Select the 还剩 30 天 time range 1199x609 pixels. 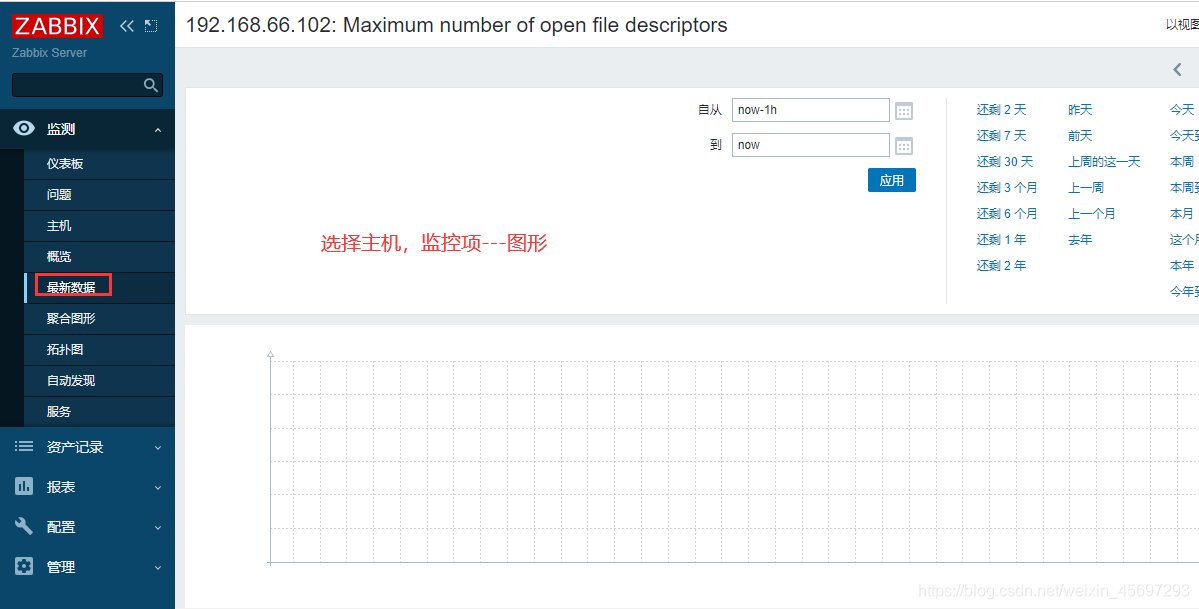tap(1005, 161)
